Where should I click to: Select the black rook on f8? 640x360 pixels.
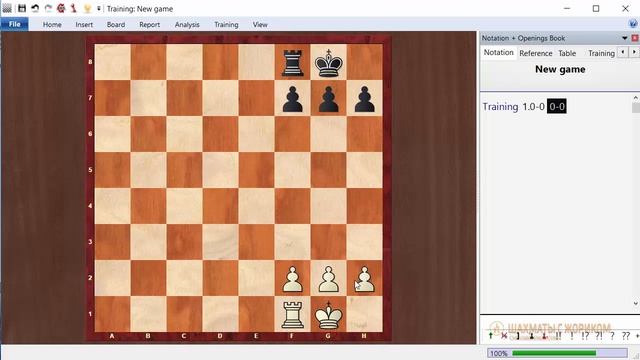pos(293,63)
